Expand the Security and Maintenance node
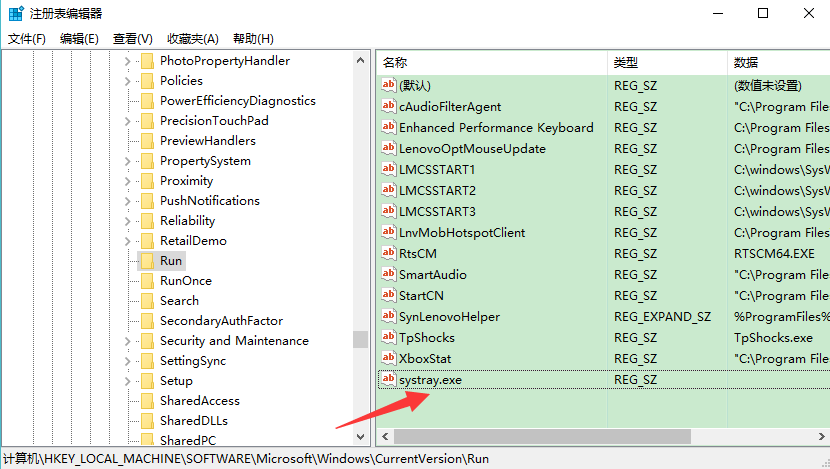This screenshot has width=830, height=469. (x=127, y=341)
